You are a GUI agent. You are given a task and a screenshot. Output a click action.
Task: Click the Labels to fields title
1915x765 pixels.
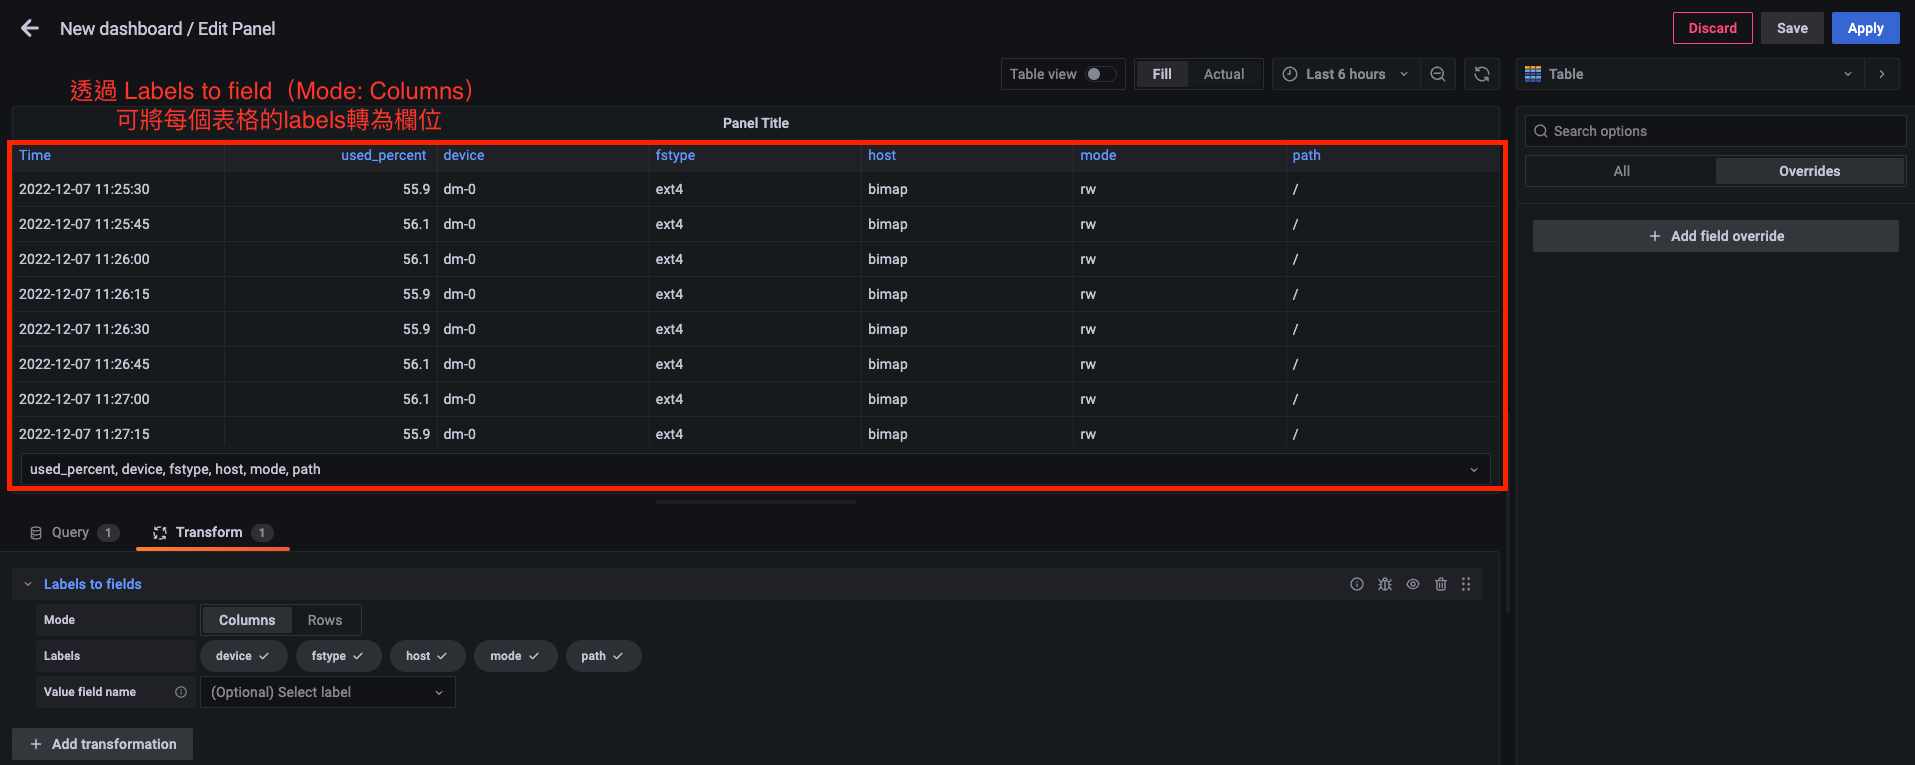[x=93, y=584]
